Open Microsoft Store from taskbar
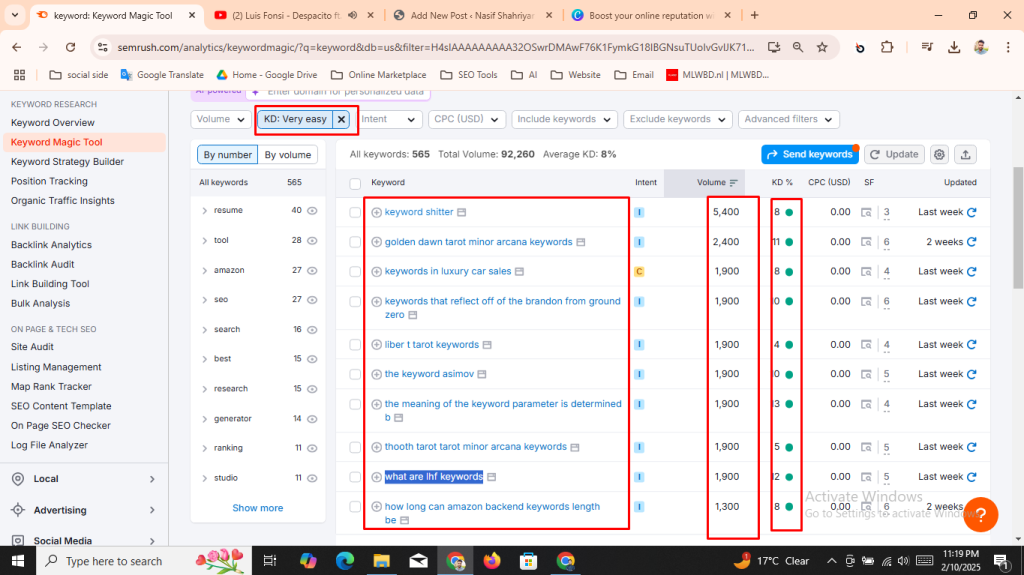Screen dimensions: 1024x575 [528, 561]
